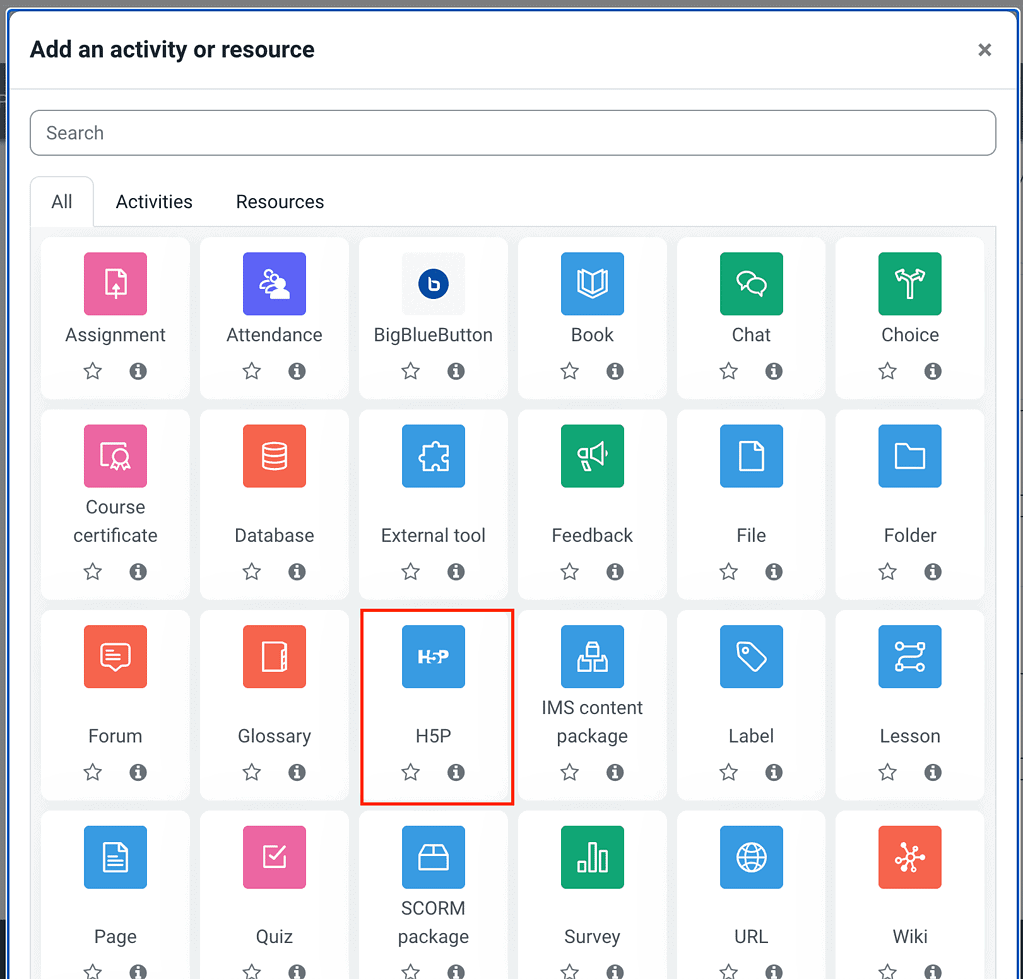Click the External tool puzzle icon
Image resolution: width=1023 pixels, height=979 pixels.
tap(433, 456)
